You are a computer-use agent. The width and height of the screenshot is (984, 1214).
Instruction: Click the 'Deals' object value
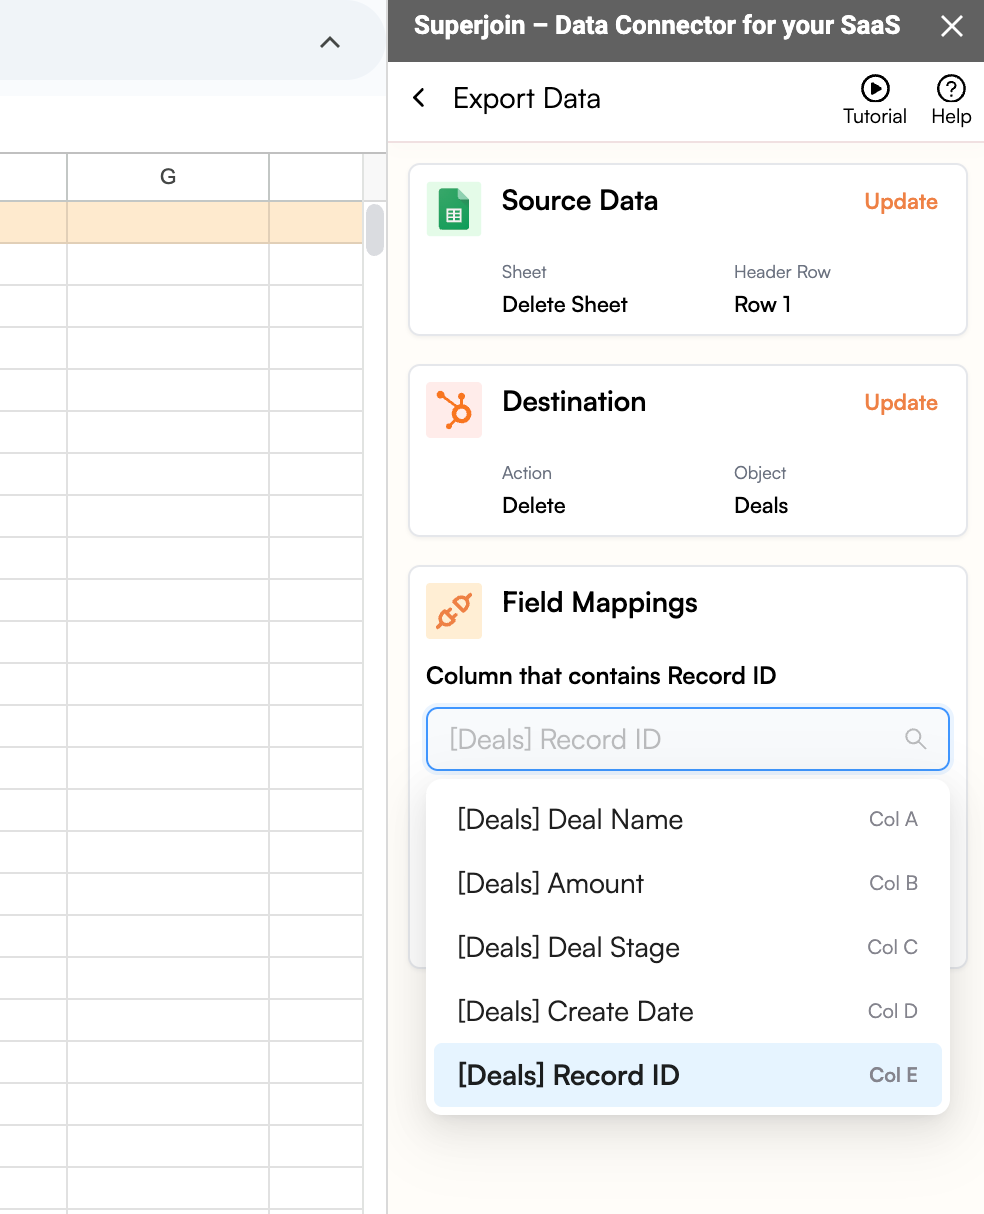tap(761, 505)
